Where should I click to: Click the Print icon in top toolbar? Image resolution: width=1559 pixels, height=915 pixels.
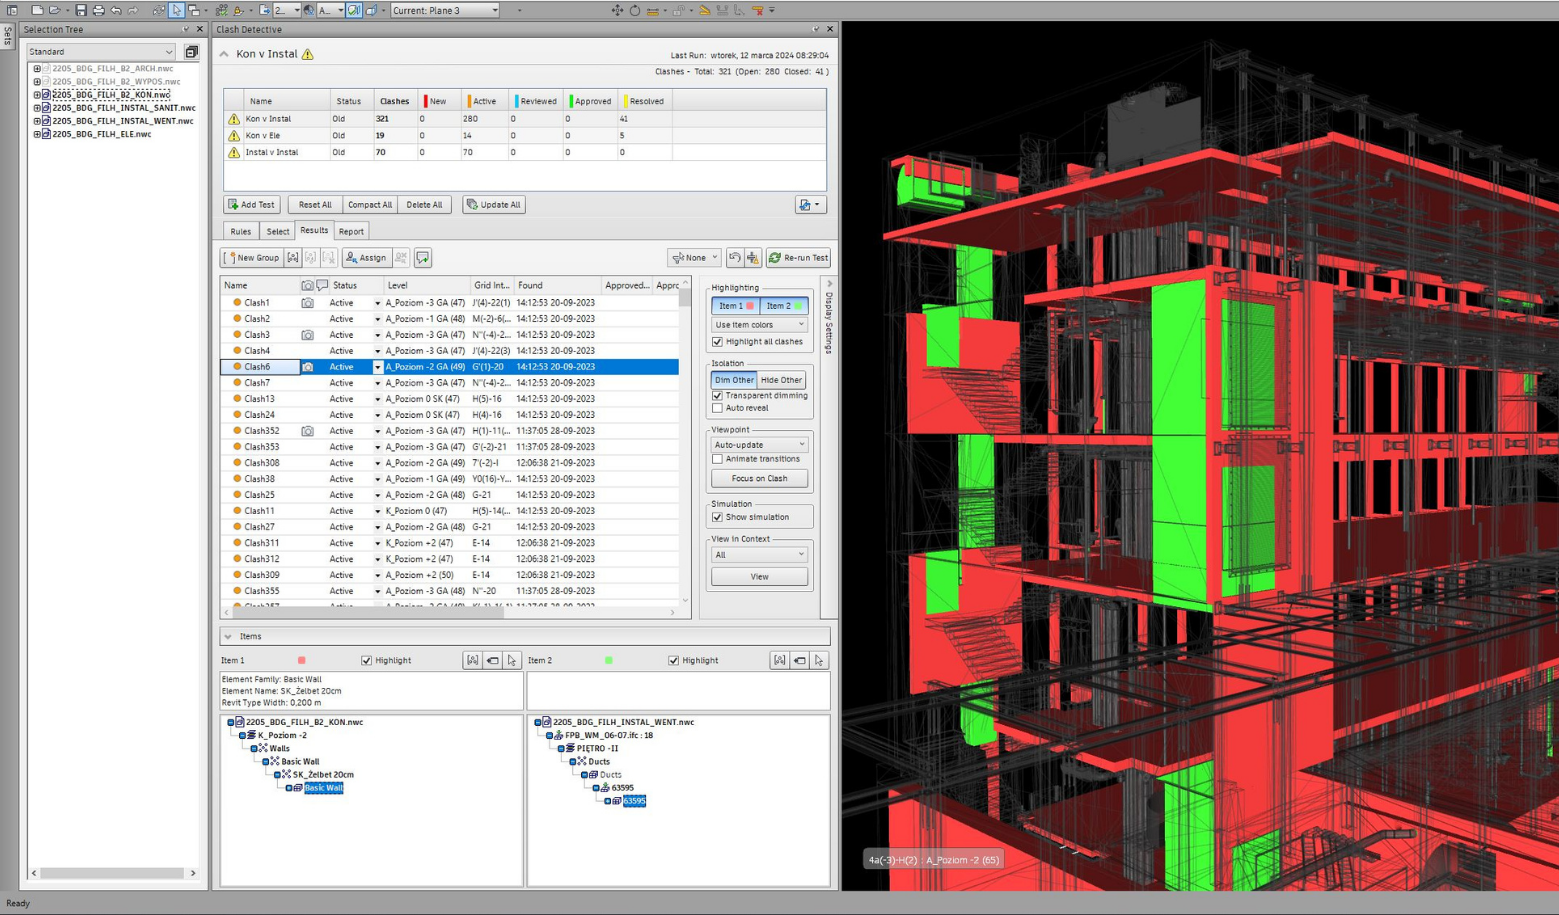click(98, 10)
